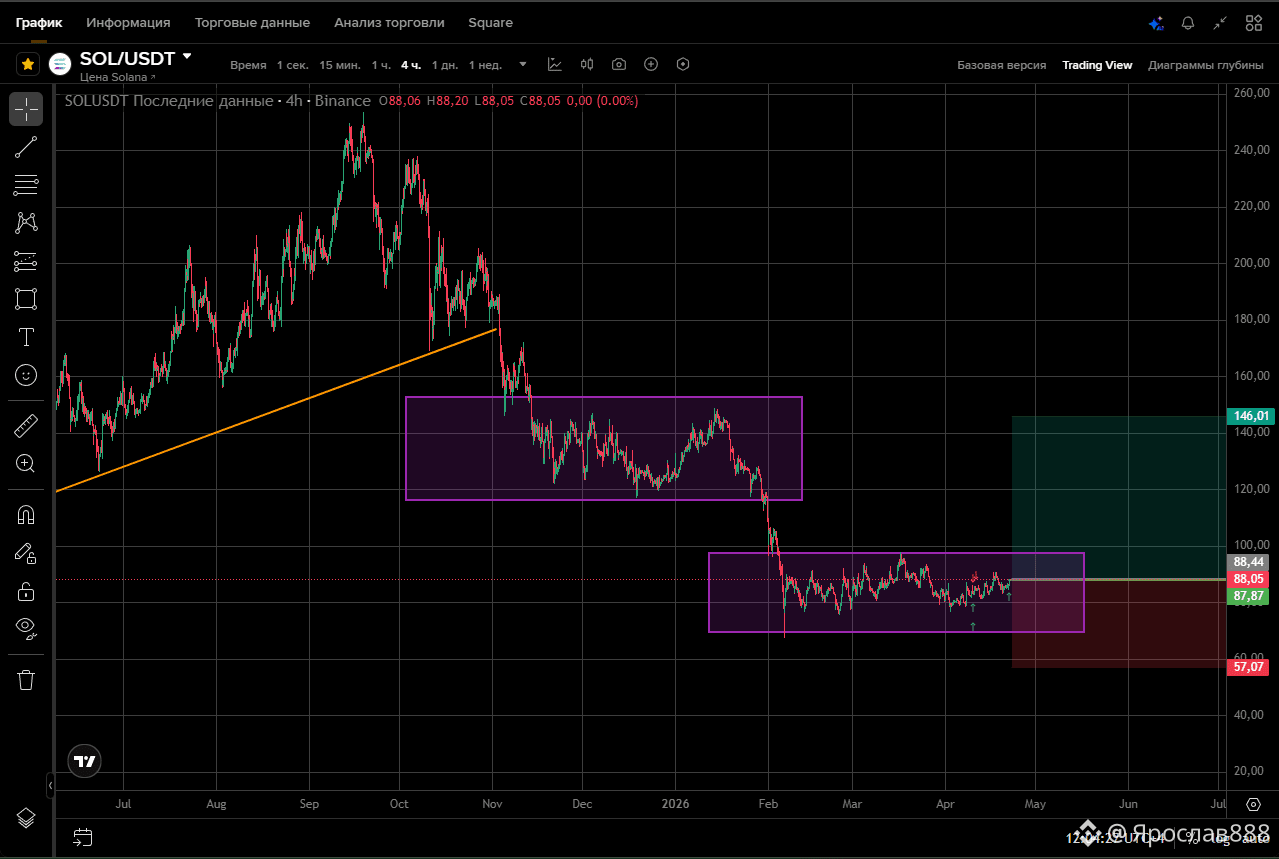Change the candlestick chart type
The height and width of the screenshot is (859, 1279).
point(587,64)
